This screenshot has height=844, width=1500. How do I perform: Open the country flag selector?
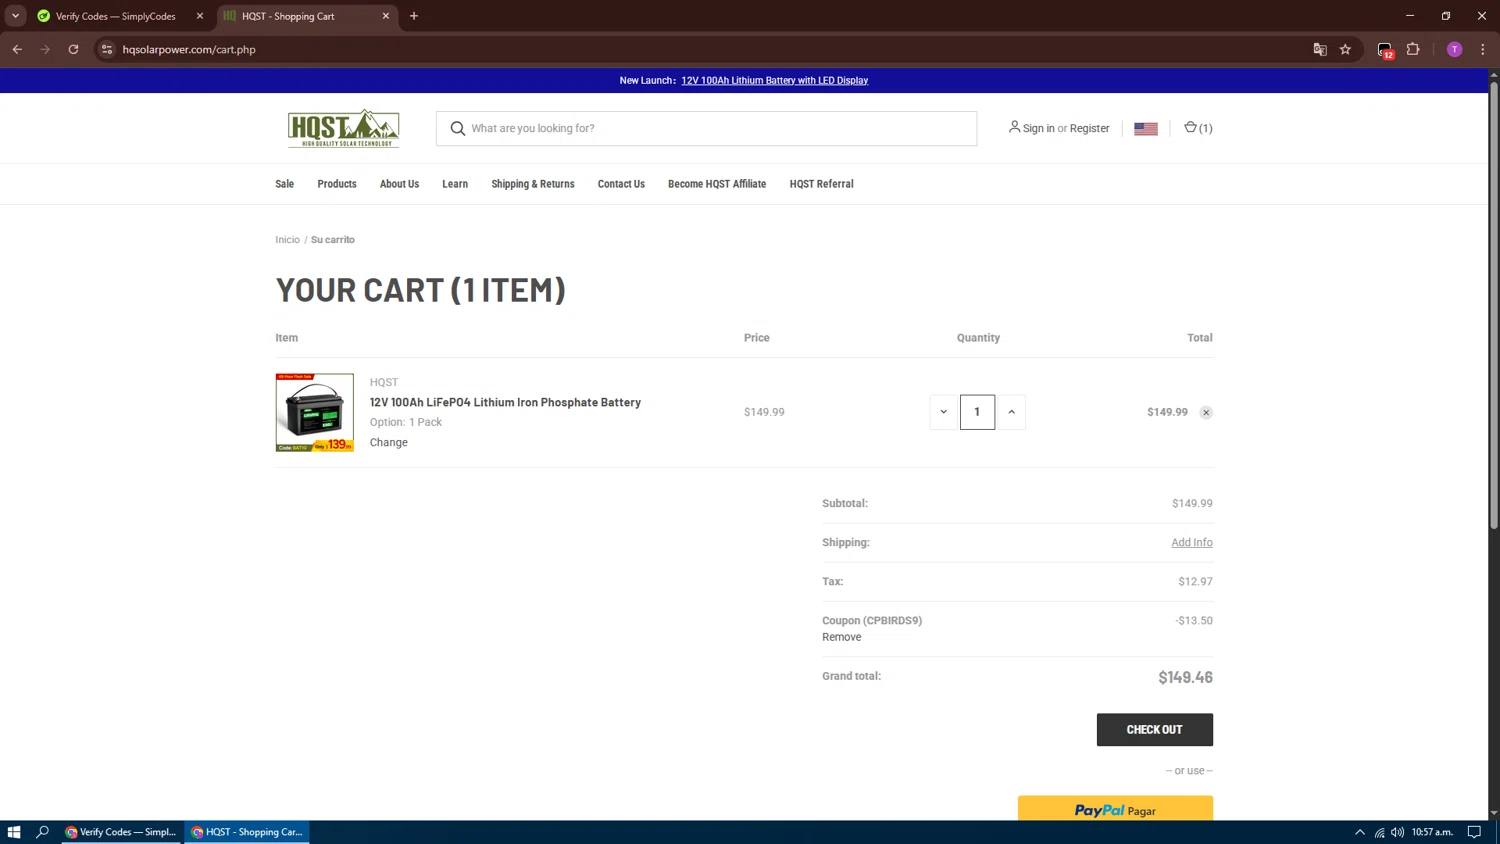pyautogui.click(x=1146, y=128)
